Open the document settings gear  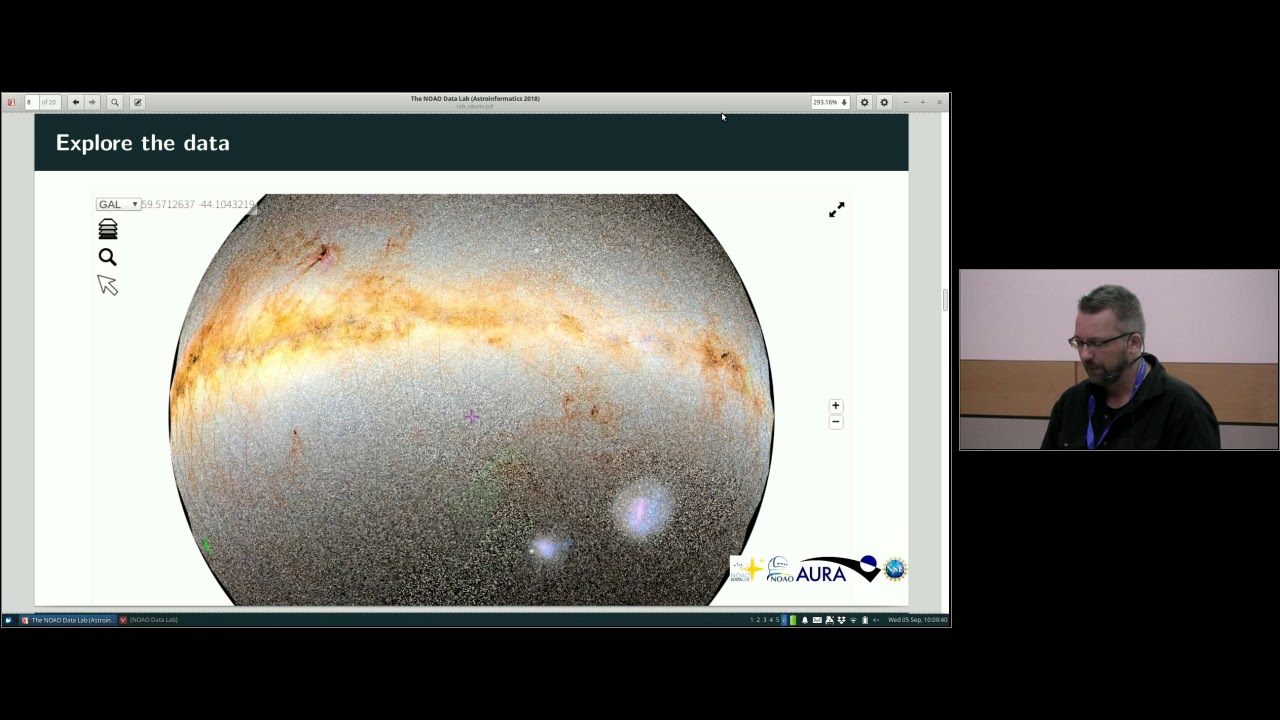(865, 102)
